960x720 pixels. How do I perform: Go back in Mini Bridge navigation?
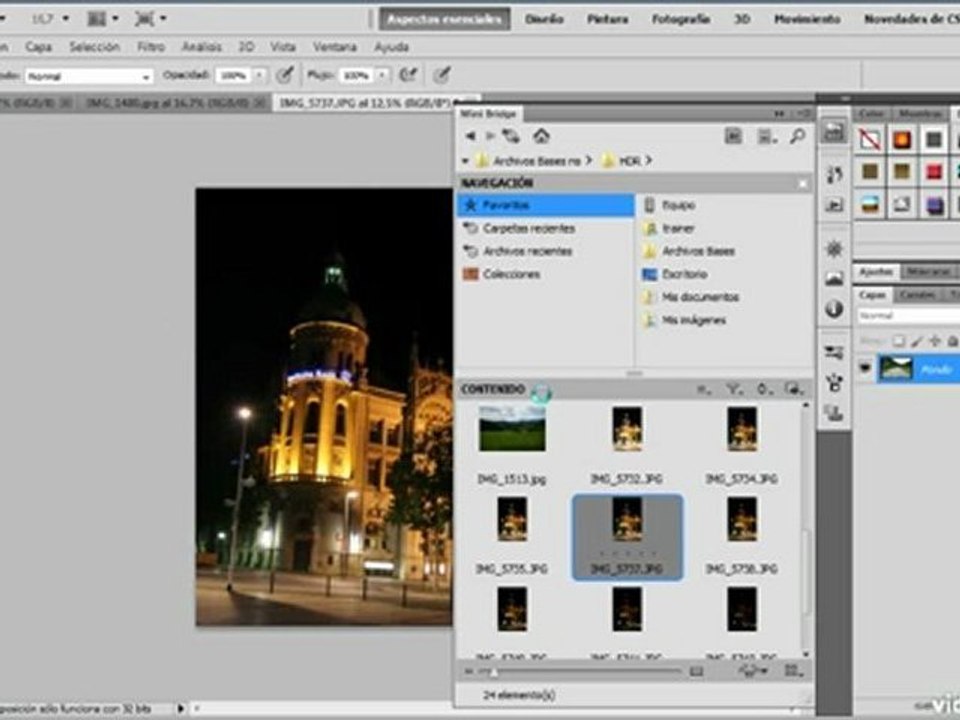point(470,136)
